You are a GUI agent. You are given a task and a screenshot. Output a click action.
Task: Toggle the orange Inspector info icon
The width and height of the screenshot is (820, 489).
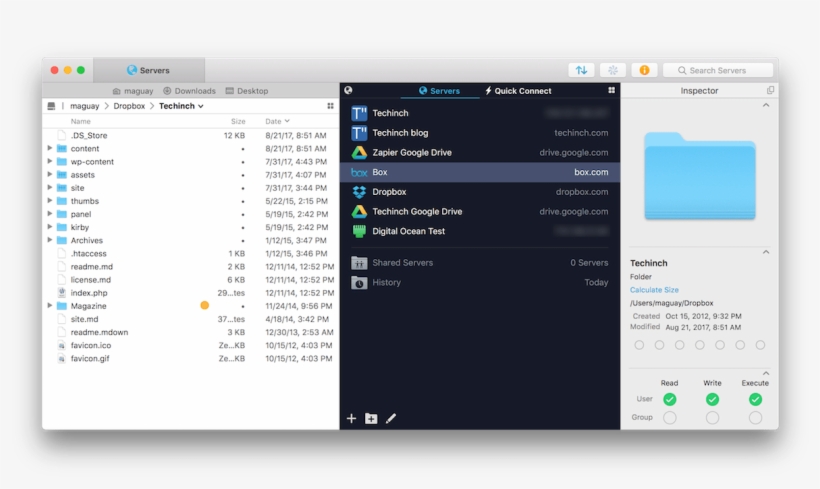[644, 70]
